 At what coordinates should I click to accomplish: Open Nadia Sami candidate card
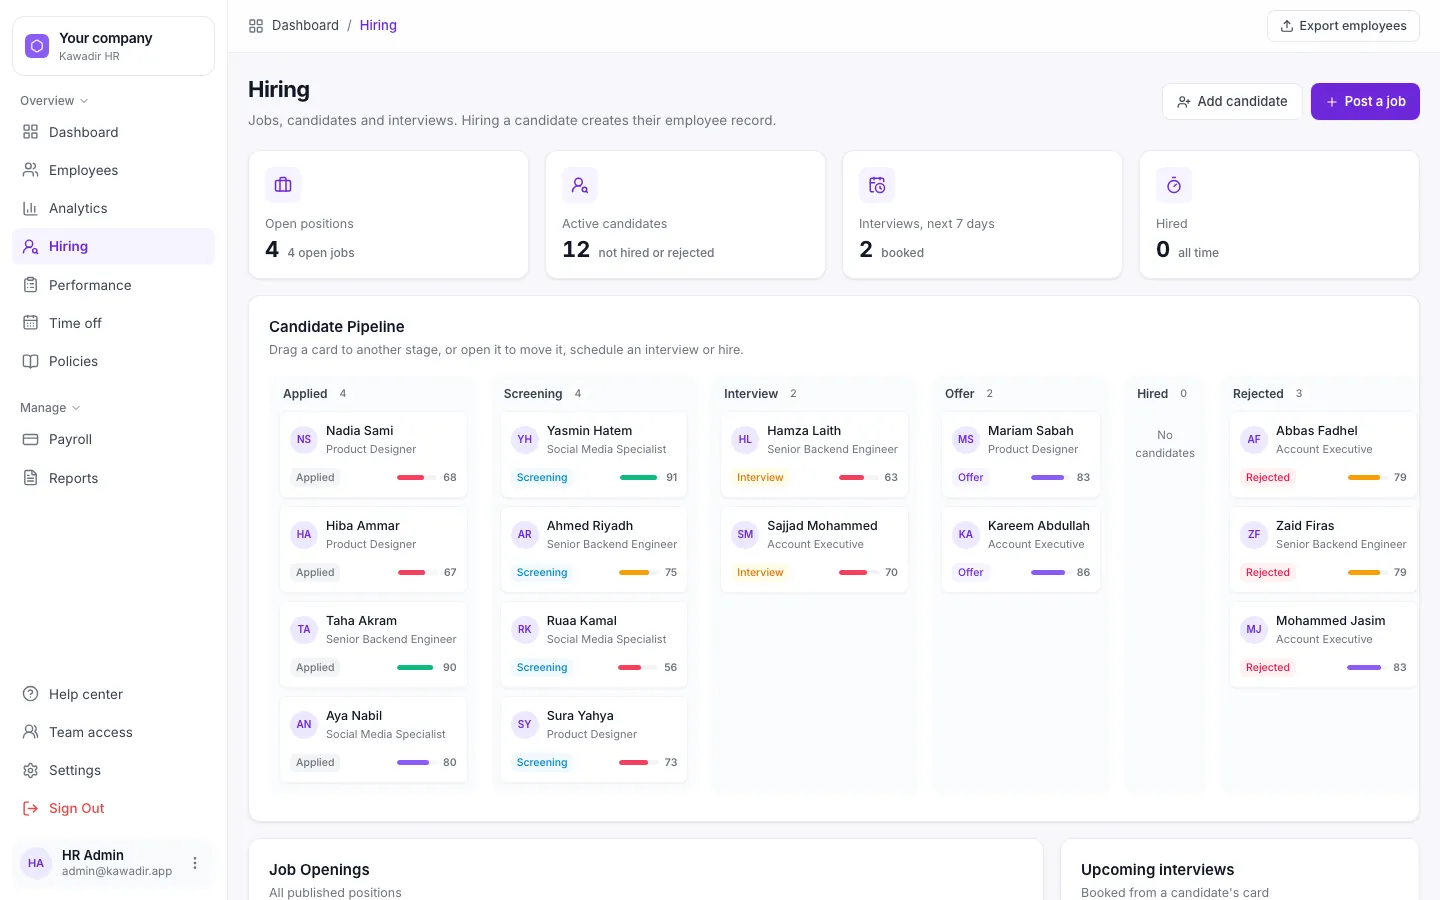tap(373, 455)
